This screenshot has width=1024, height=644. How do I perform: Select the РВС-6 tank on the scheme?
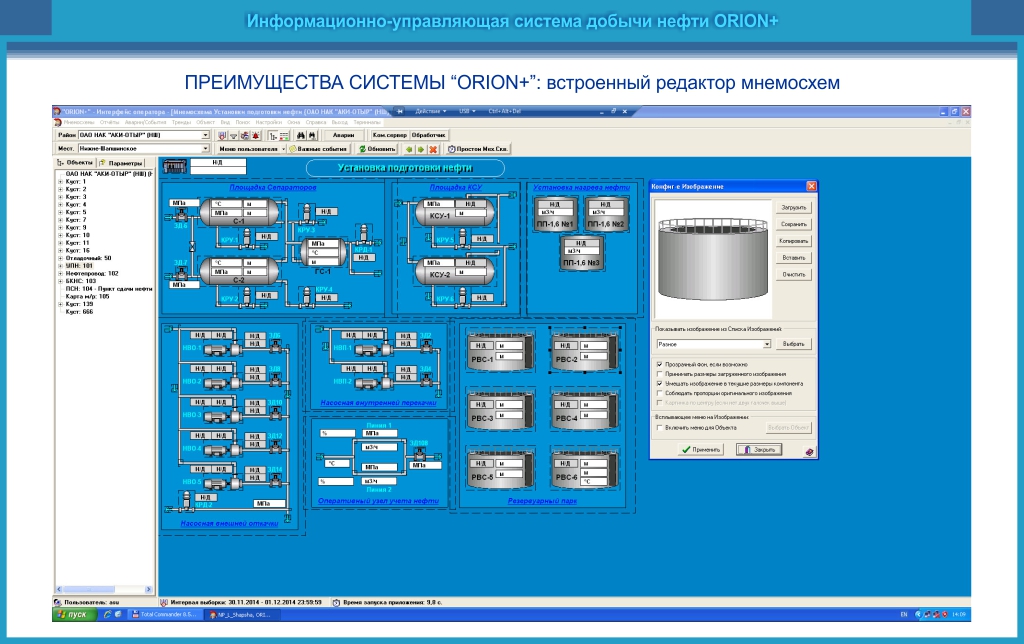point(585,470)
